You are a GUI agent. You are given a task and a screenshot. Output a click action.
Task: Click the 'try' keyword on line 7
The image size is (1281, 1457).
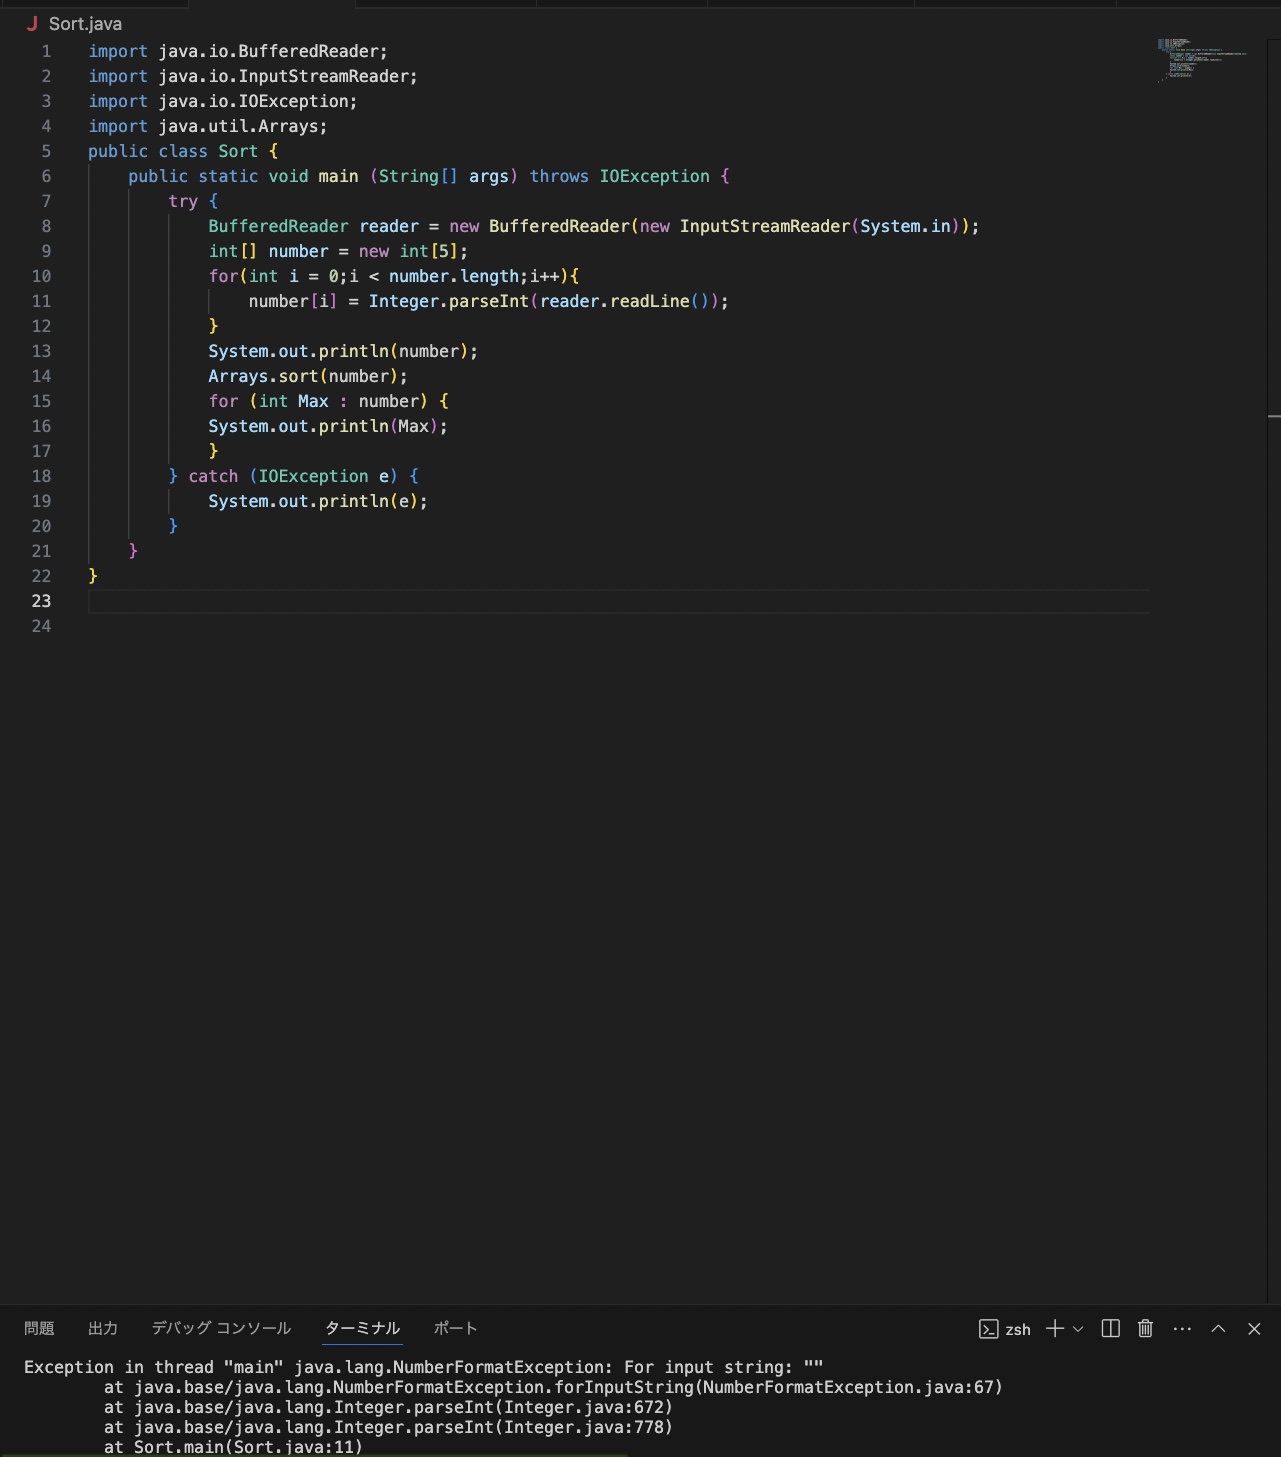pyautogui.click(x=183, y=201)
